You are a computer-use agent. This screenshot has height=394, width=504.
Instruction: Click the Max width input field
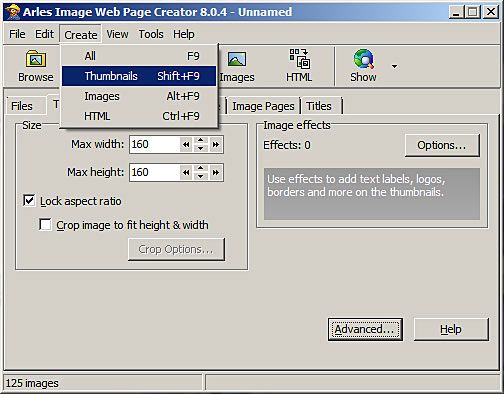coord(154,144)
